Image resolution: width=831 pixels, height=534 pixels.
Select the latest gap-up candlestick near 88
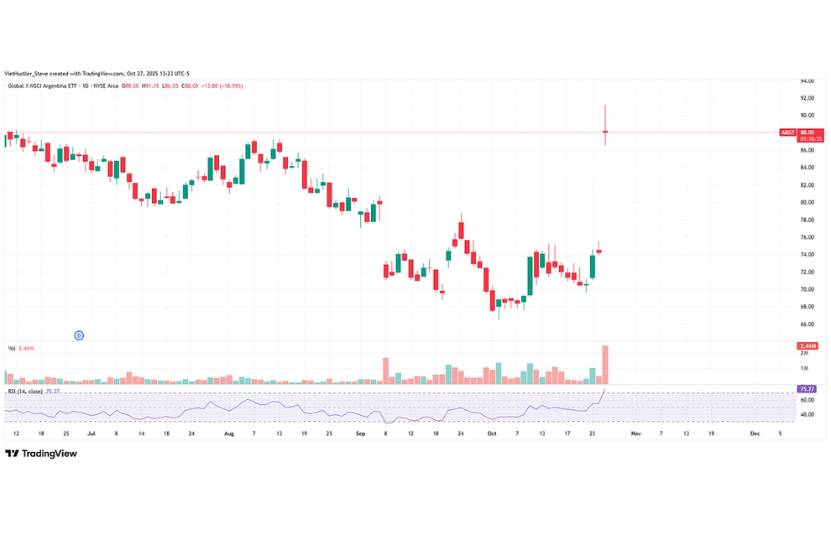point(605,131)
